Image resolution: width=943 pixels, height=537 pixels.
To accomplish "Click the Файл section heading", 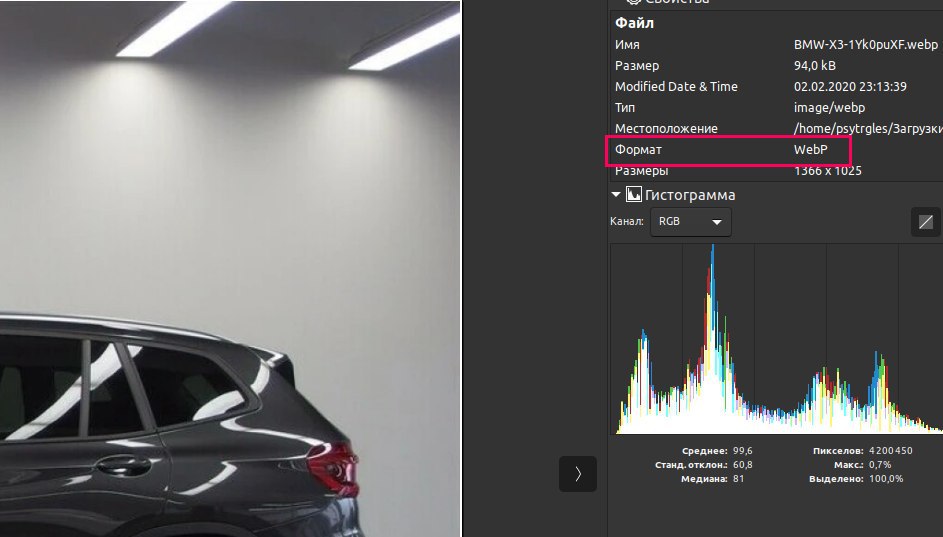I will click(634, 23).
